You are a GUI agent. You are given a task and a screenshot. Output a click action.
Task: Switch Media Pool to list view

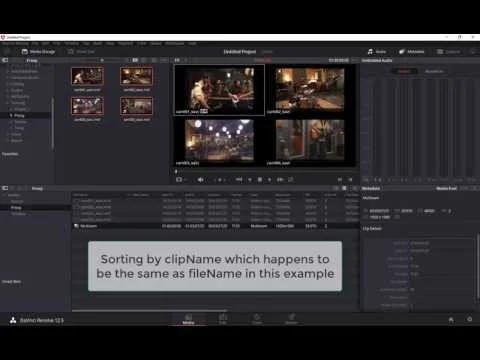coord(344,188)
